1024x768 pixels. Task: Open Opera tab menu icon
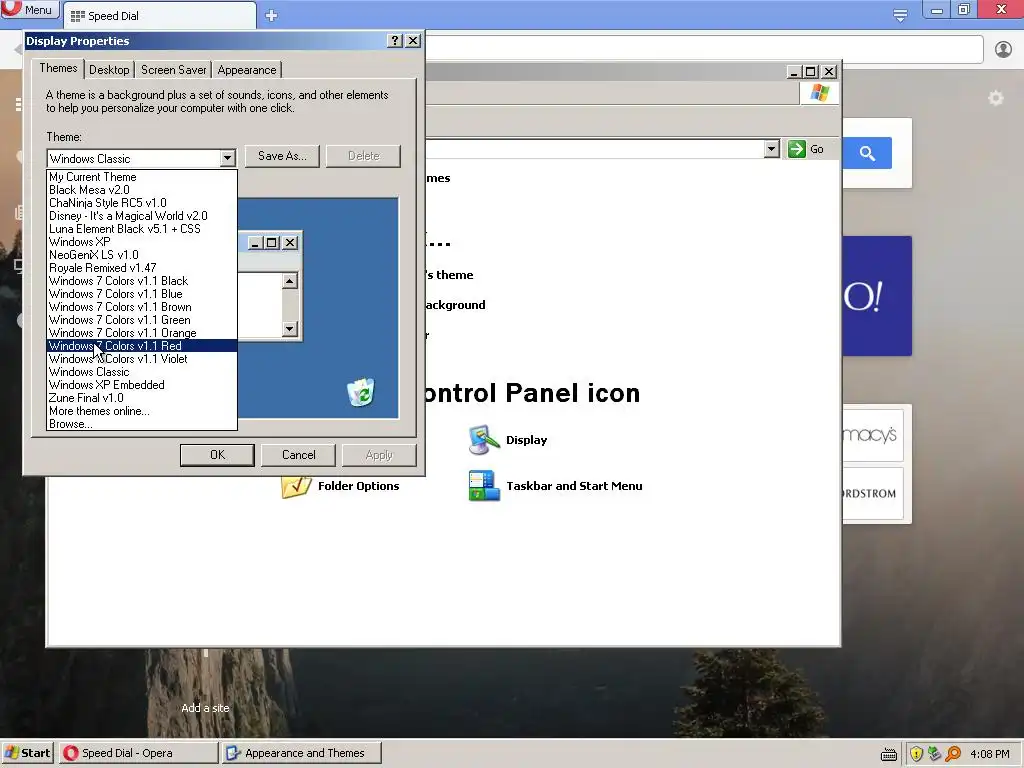[x=900, y=14]
